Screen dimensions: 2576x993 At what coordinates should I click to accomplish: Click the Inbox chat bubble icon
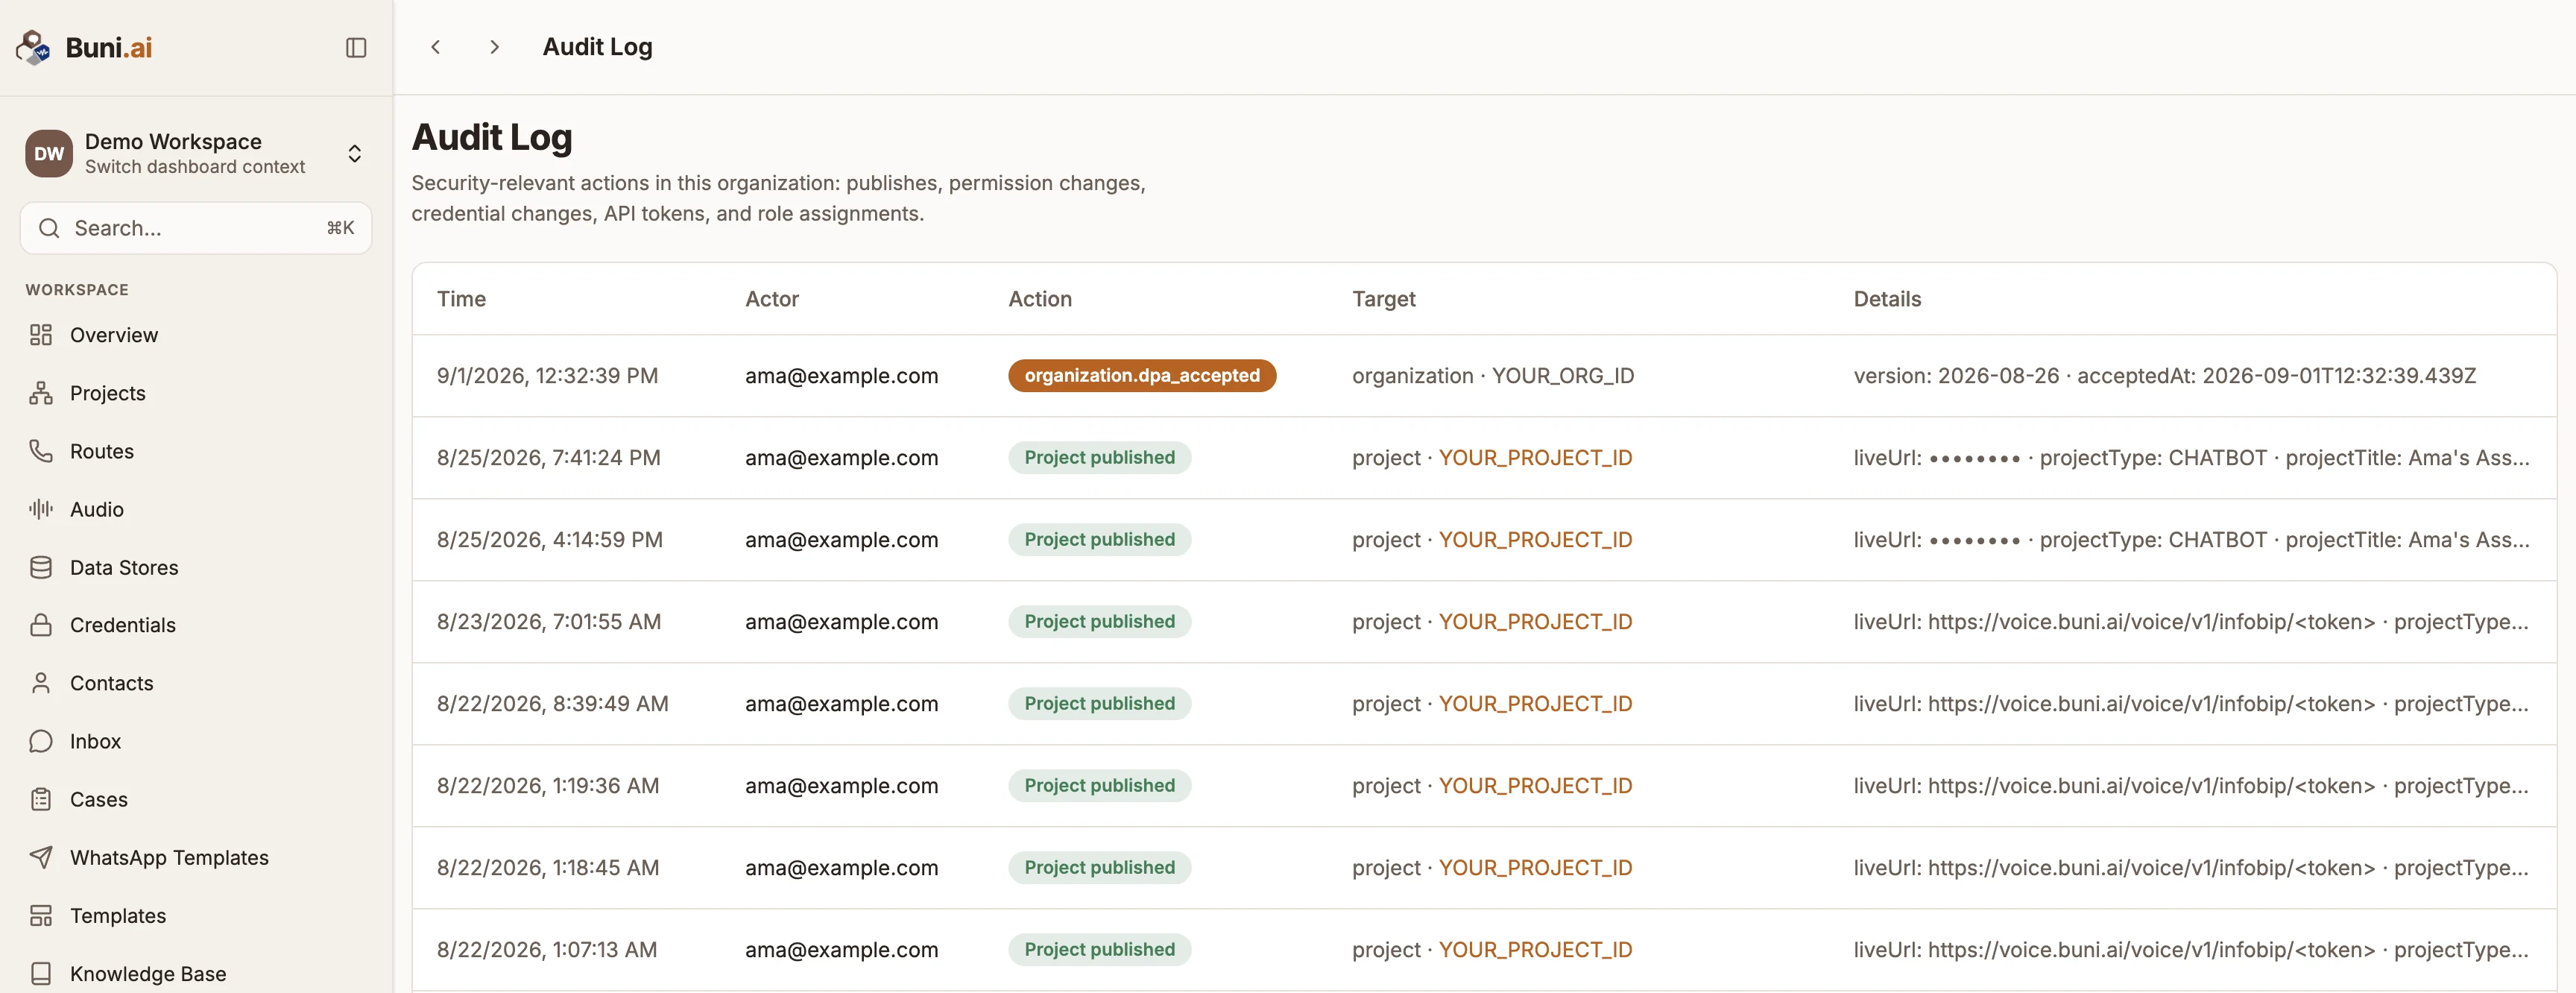(41, 741)
